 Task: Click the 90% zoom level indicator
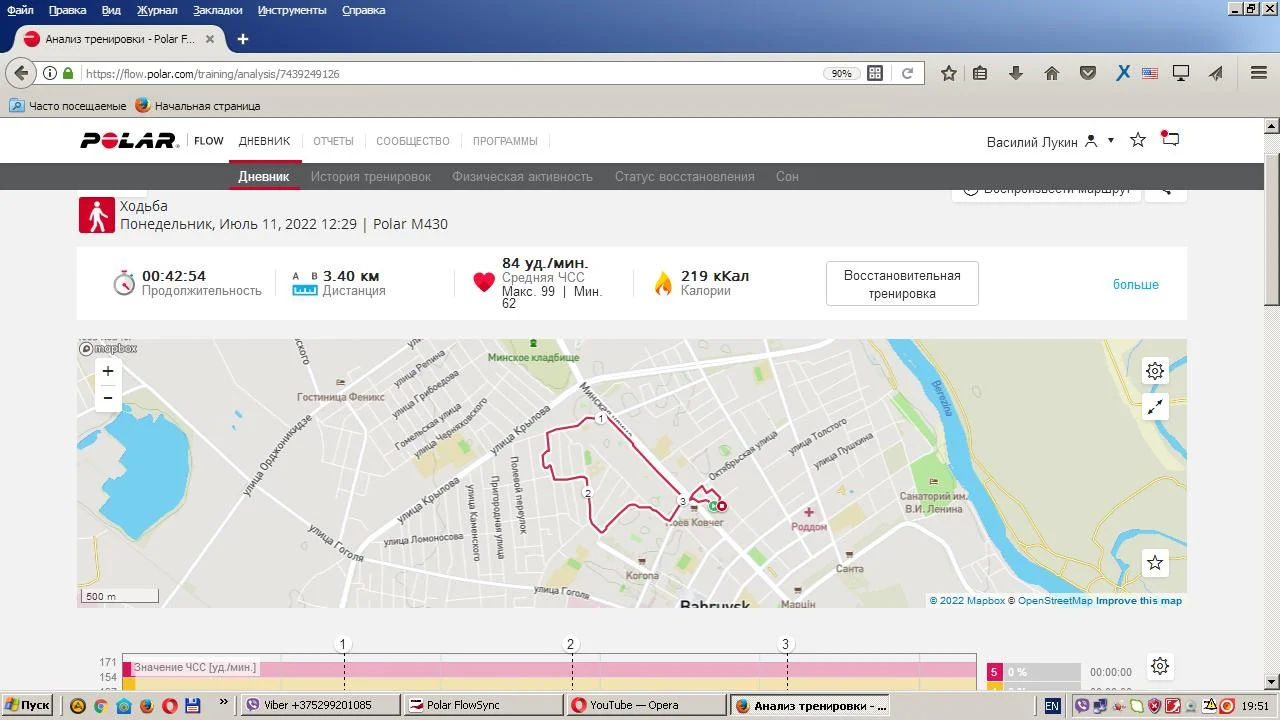tap(841, 73)
